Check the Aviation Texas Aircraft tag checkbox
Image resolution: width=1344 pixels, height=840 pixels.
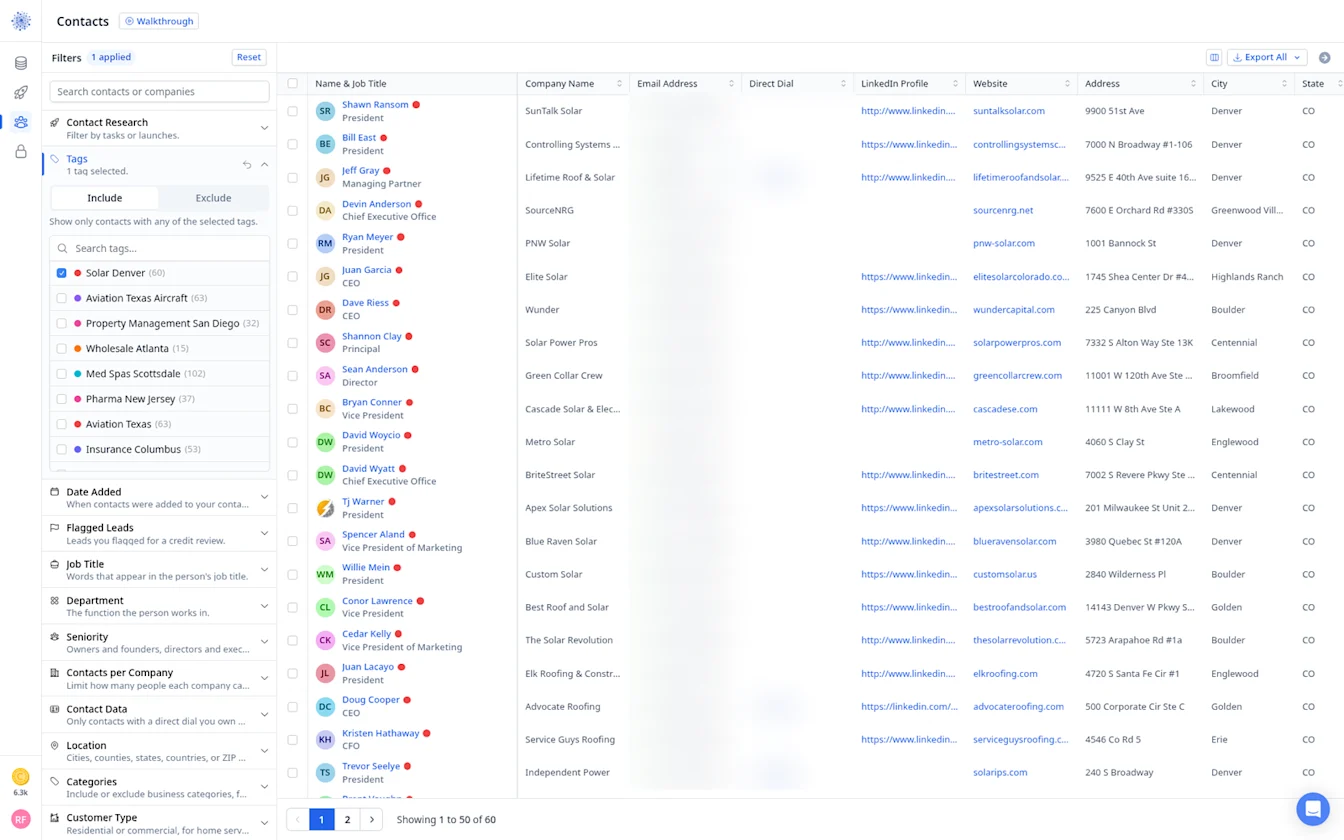click(62, 298)
